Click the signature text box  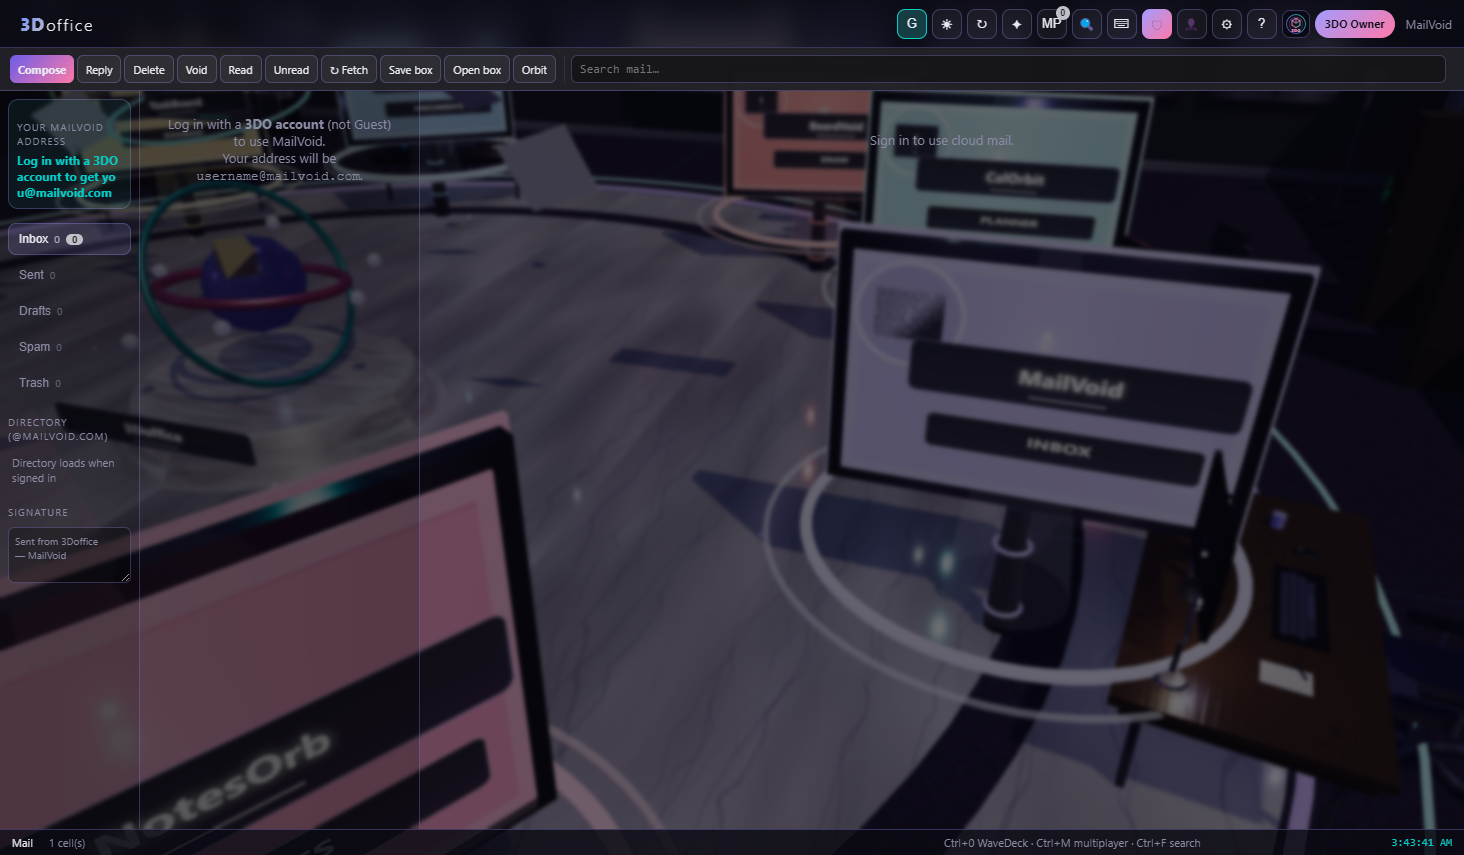point(69,555)
